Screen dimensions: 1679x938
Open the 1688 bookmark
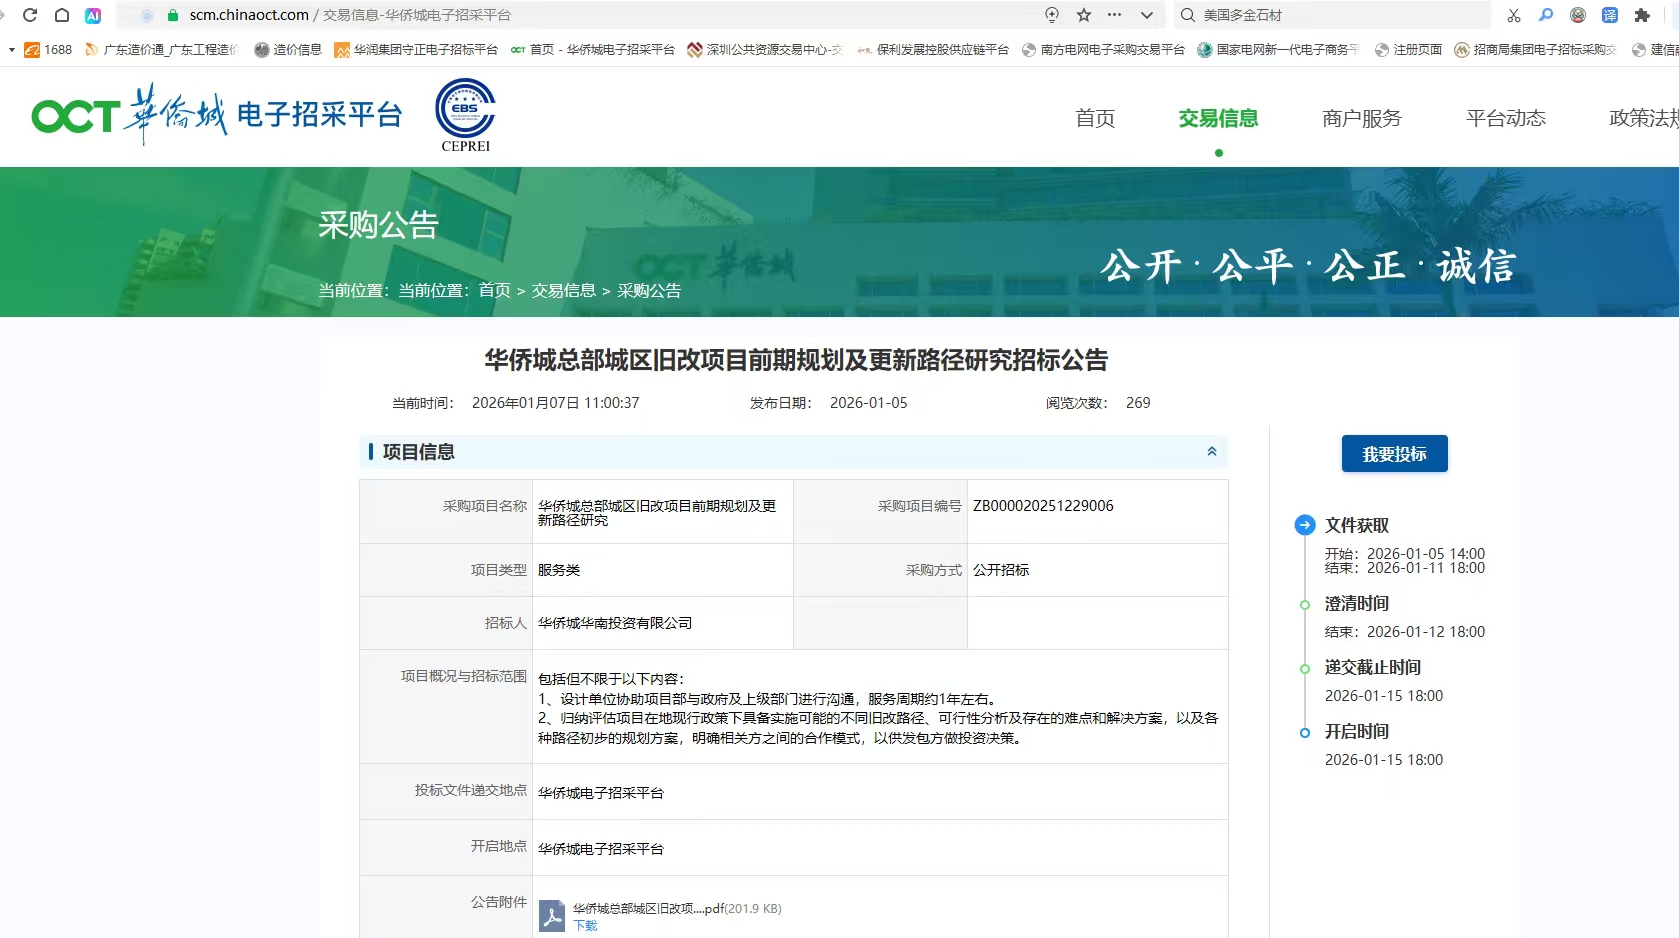(48, 49)
